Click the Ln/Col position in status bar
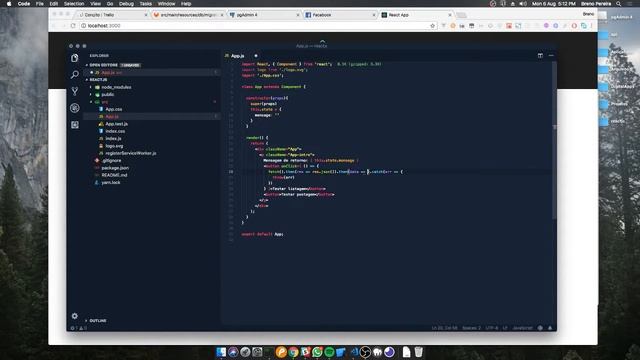640x360 pixels. click(444, 328)
